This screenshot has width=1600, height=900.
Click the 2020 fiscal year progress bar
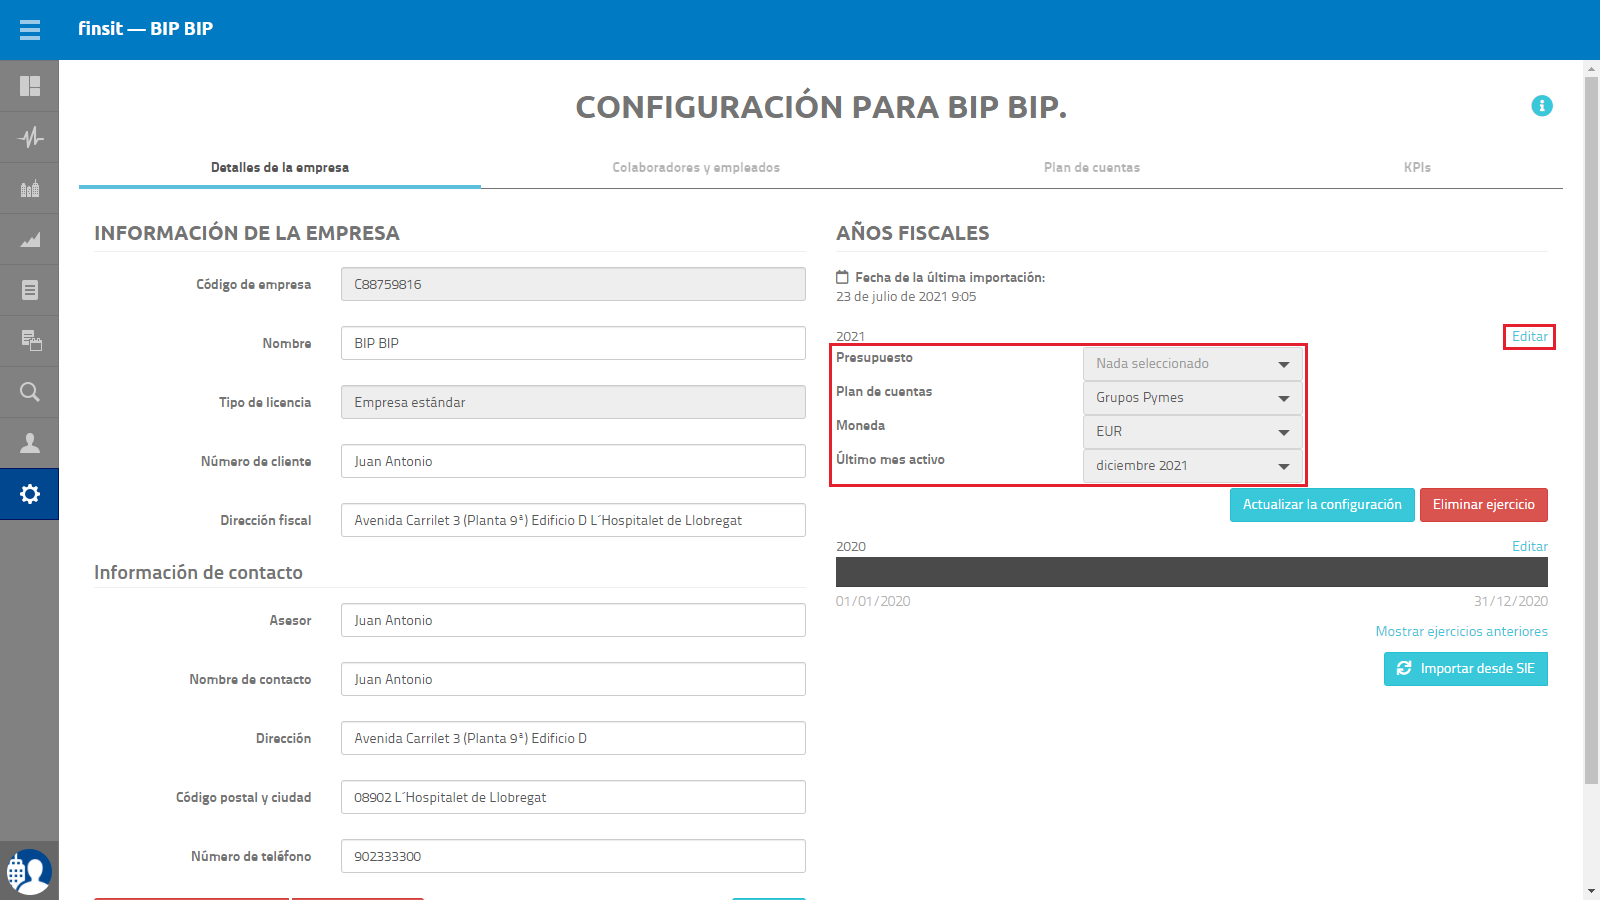pos(1192,572)
